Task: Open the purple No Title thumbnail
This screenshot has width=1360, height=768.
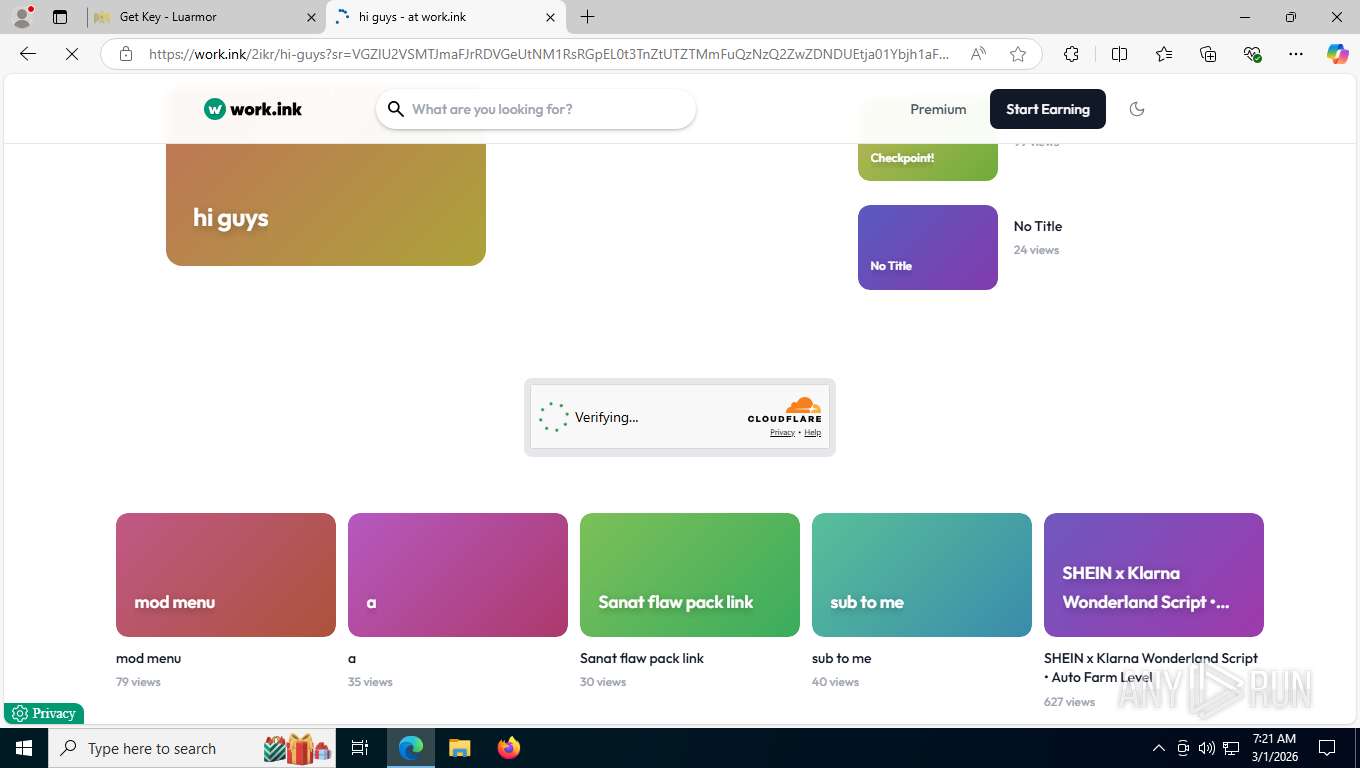Action: click(x=928, y=247)
